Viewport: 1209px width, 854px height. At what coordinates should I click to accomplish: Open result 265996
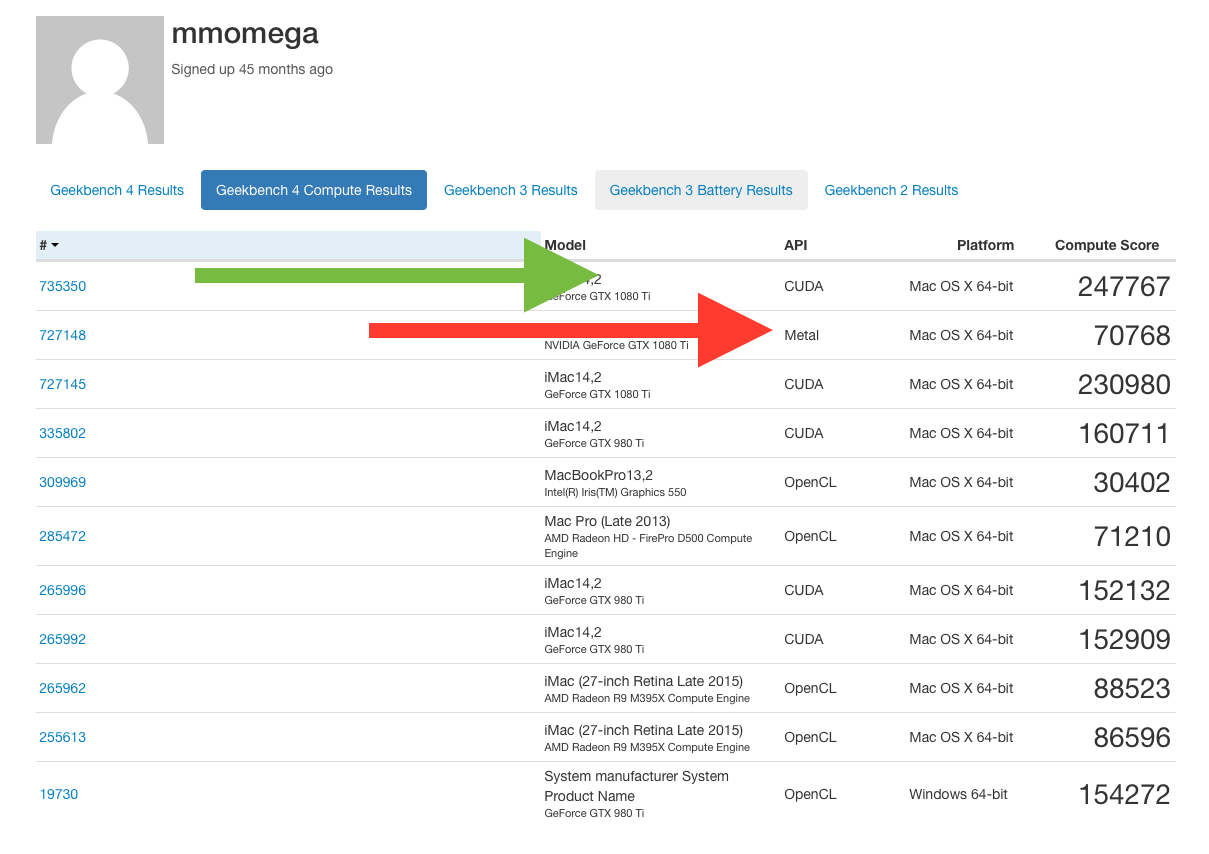coord(63,590)
